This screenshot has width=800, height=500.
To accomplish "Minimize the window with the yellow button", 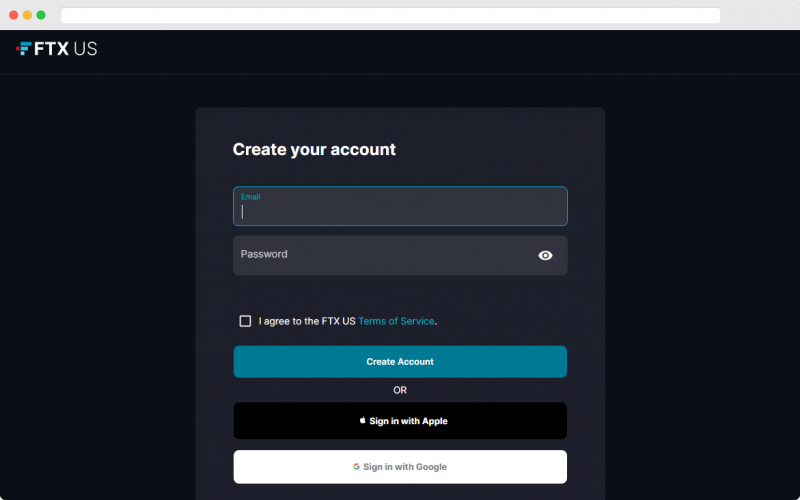I will click(28, 15).
